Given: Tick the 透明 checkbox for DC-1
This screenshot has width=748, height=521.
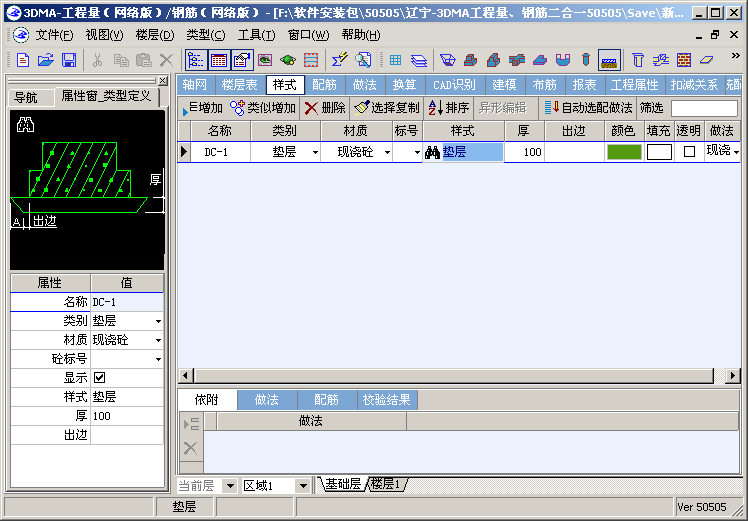Looking at the screenshot, I should 689,152.
